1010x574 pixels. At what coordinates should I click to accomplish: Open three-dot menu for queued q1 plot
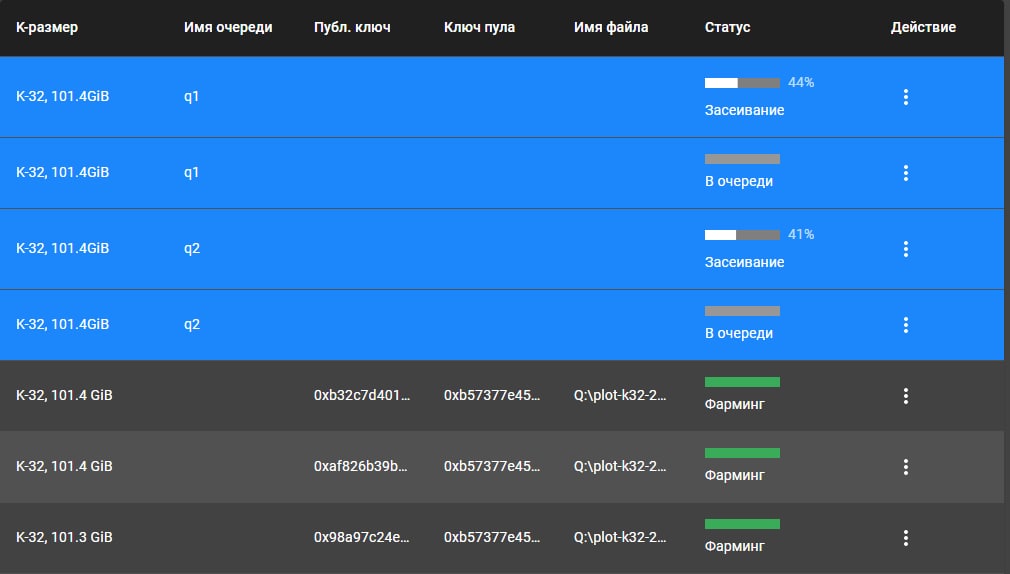tap(906, 173)
